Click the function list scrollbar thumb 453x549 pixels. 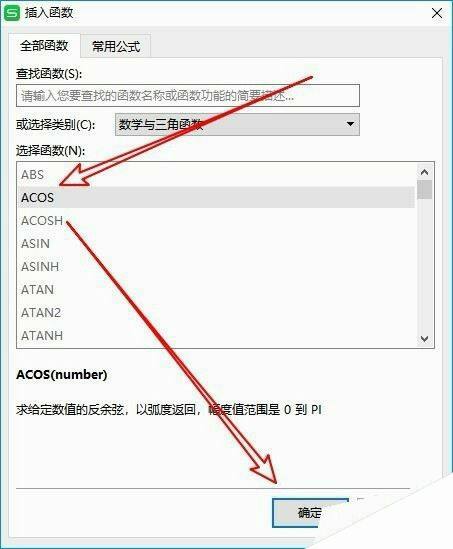click(x=424, y=189)
